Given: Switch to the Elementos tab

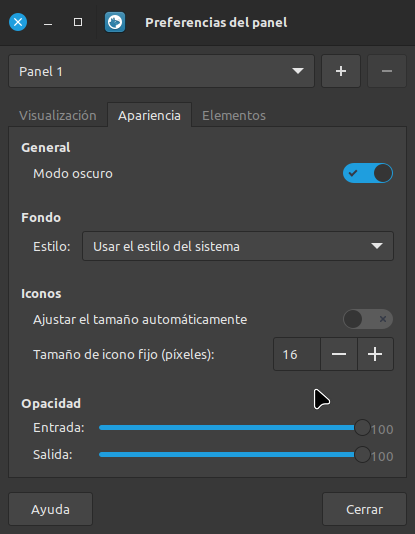Looking at the screenshot, I should pos(234,115).
